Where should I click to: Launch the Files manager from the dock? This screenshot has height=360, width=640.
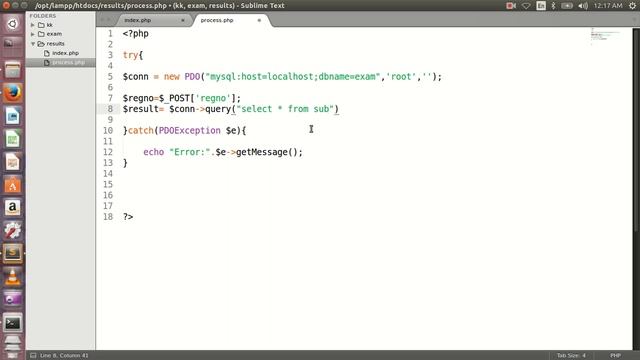(x=12, y=70)
